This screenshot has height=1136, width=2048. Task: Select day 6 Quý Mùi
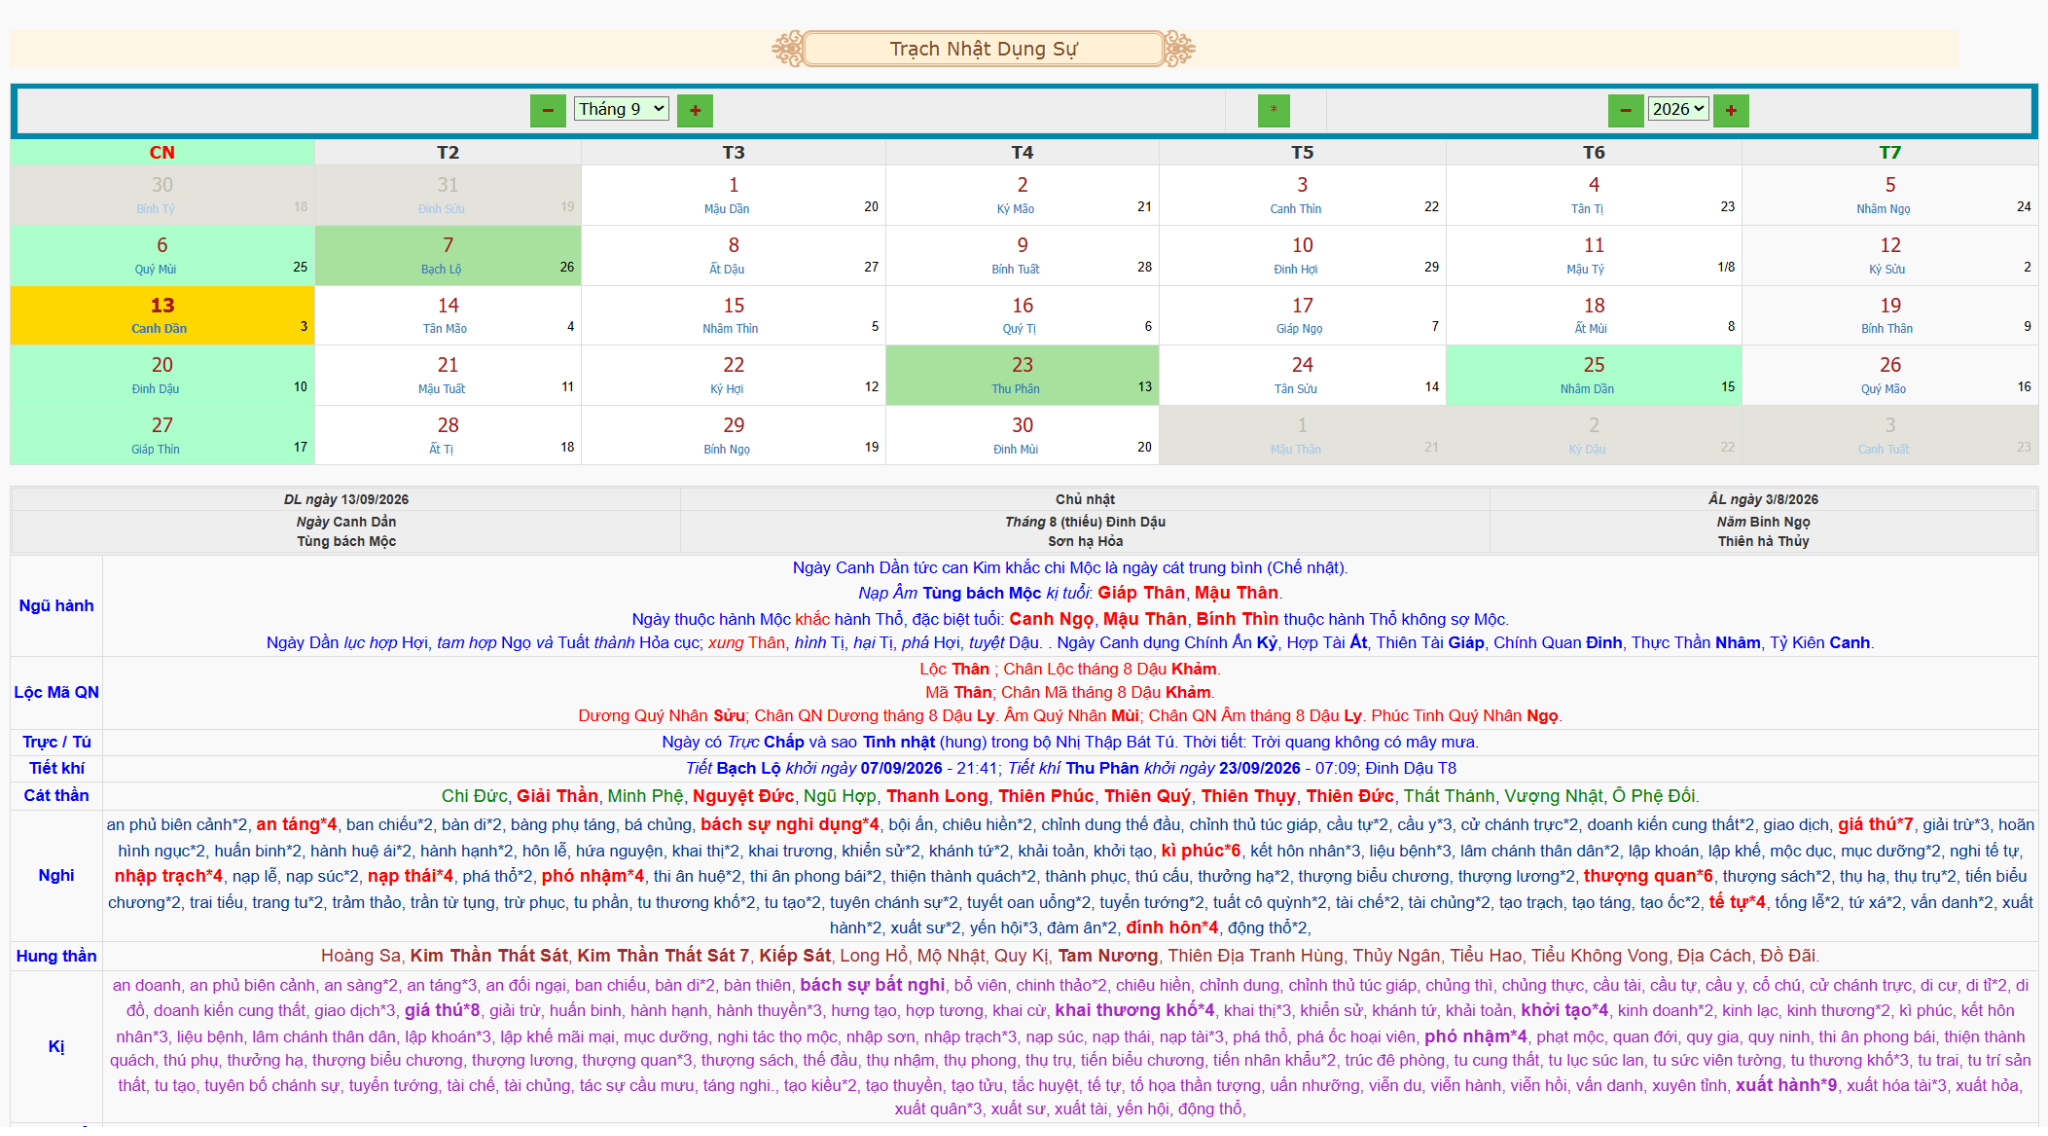click(162, 256)
